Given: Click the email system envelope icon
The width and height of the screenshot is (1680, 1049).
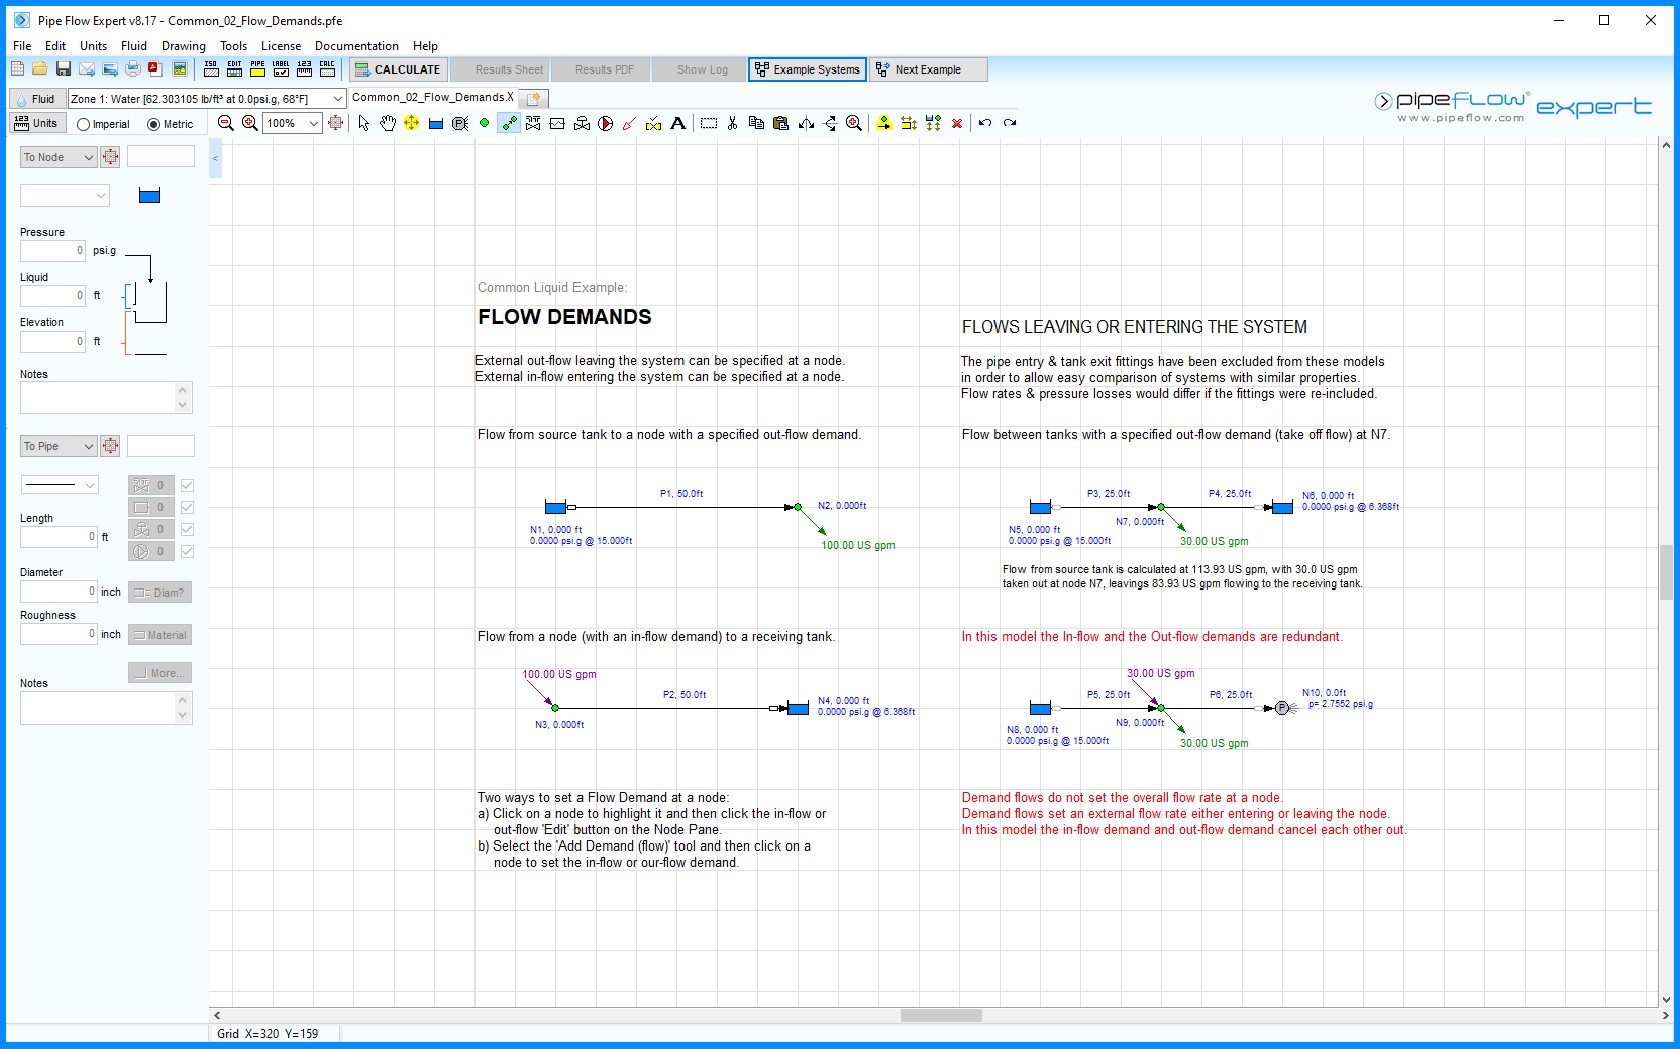Looking at the screenshot, I should click(x=87, y=69).
